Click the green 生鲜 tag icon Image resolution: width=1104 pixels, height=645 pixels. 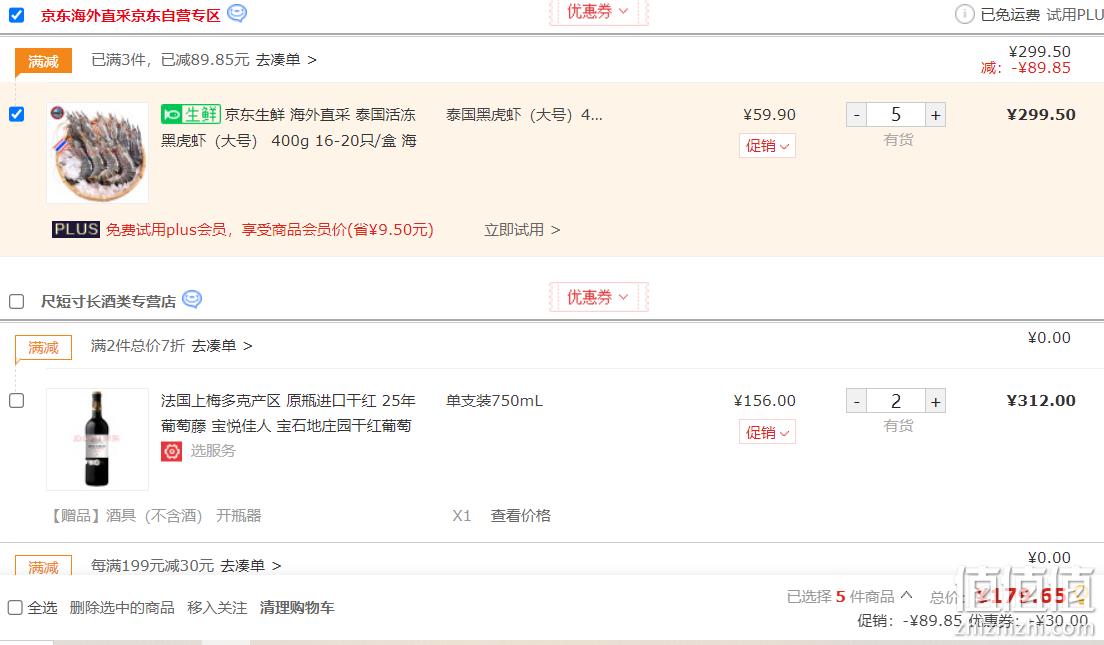(x=191, y=114)
